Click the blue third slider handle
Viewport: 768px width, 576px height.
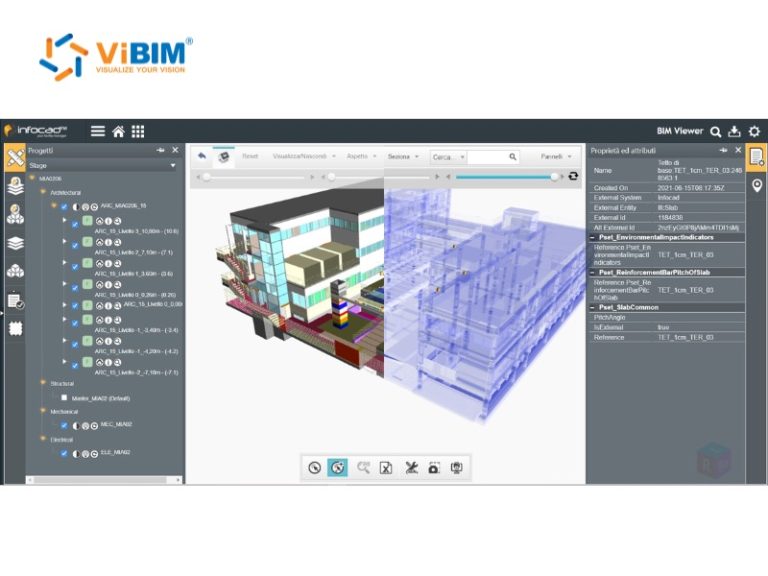pos(554,177)
